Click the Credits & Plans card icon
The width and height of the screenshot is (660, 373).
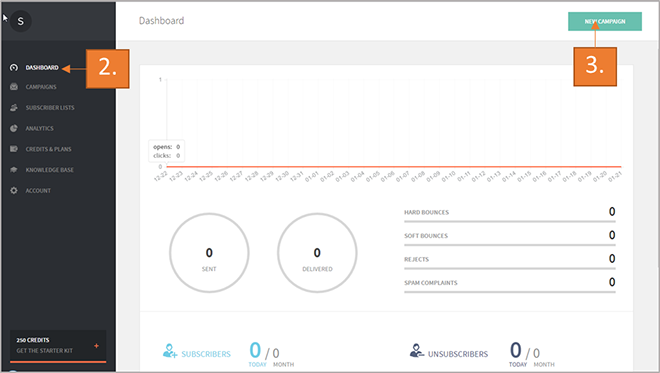click(x=14, y=149)
